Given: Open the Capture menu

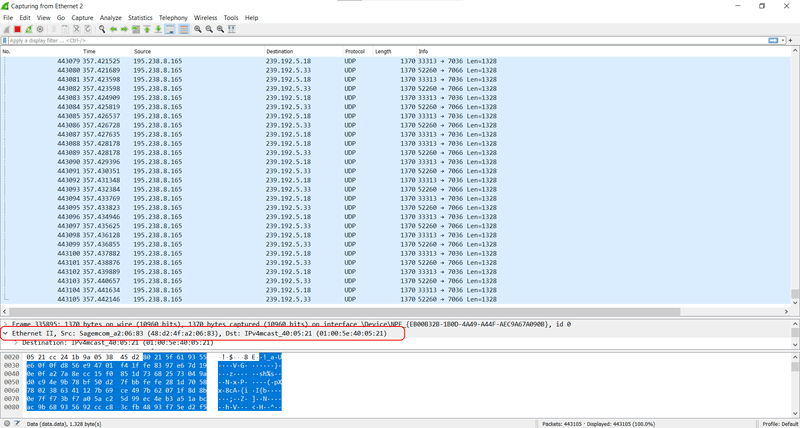Looking at the screenshot, I should pyautogui.click(x=82, y=17).
